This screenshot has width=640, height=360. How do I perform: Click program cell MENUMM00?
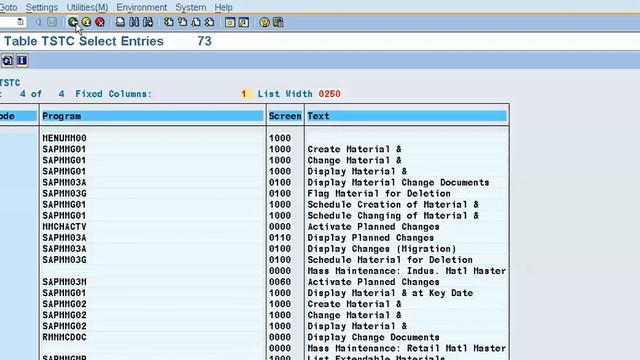tap(64, 138)
